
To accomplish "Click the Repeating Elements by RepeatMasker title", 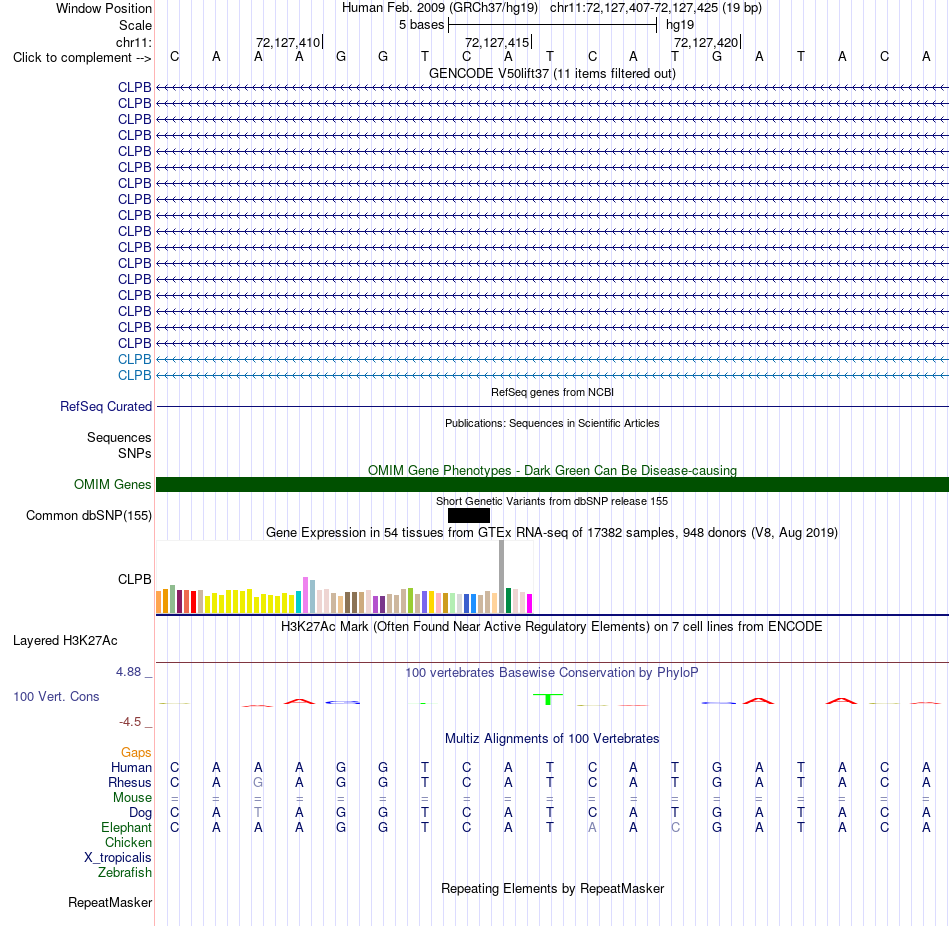I will (552, 888).
